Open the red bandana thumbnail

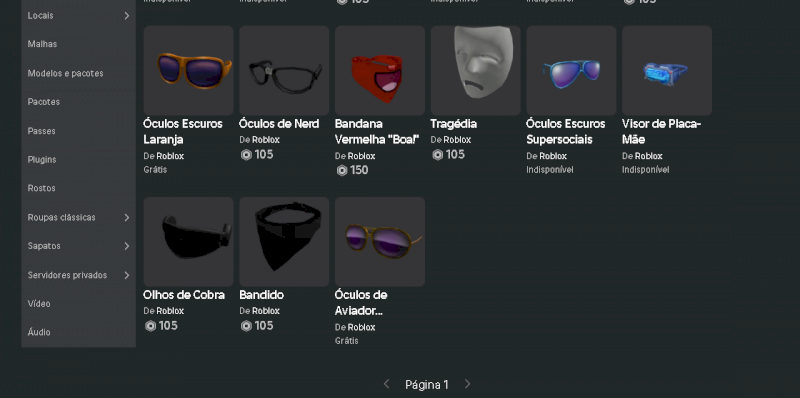click(380, 70)
